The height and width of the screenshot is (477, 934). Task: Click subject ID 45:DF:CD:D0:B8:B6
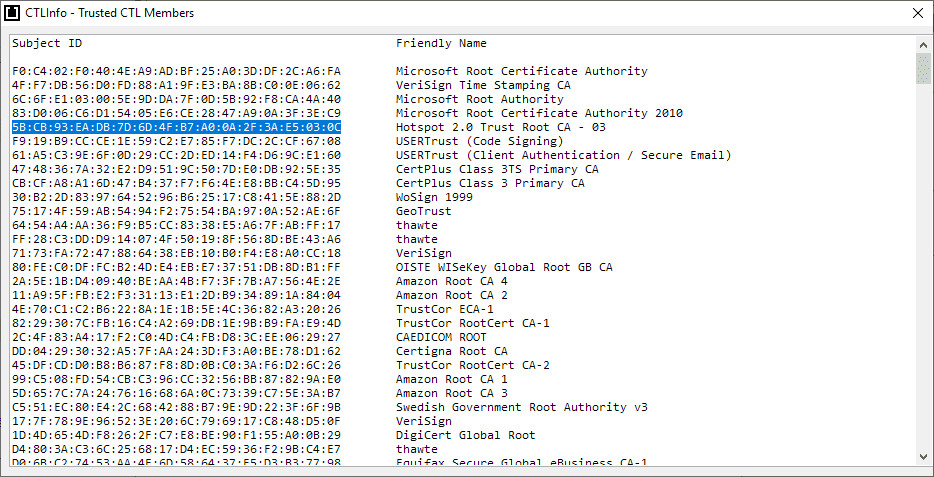click(176, 365)
